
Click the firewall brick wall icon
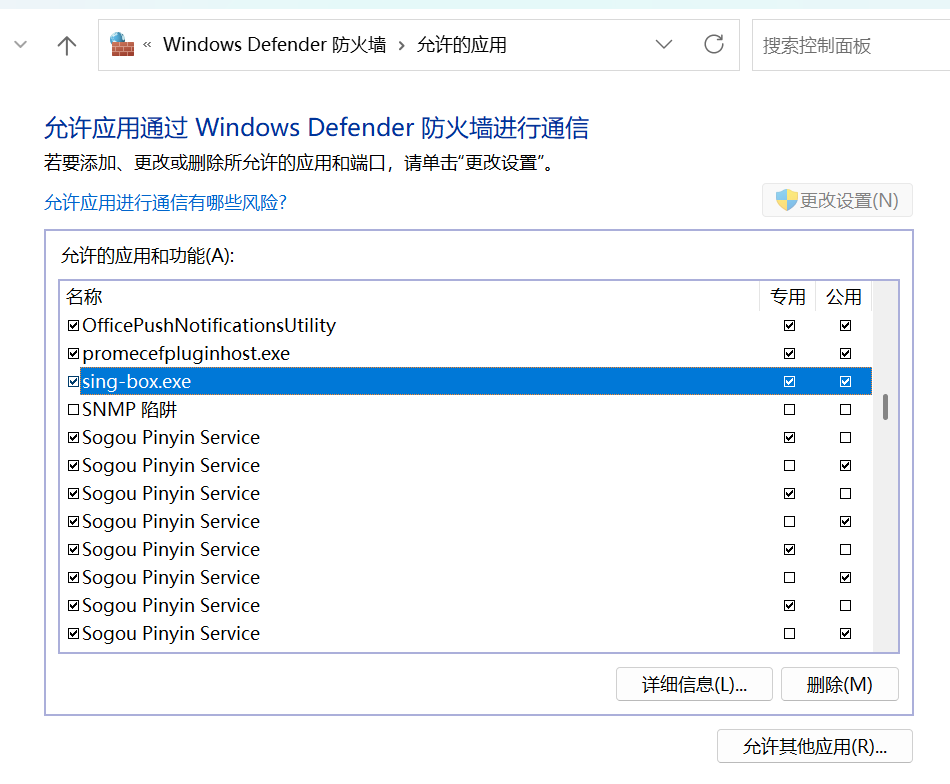[122, 45]
